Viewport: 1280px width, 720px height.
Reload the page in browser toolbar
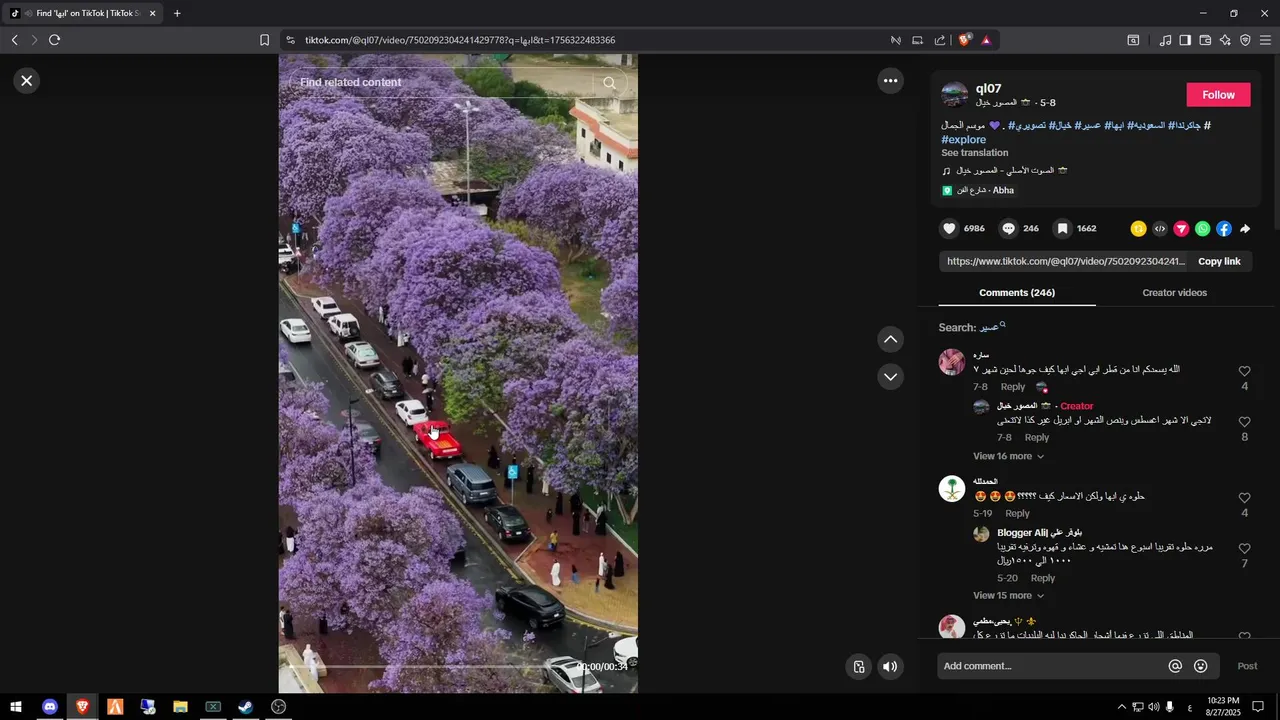click(x=54, y=40)
